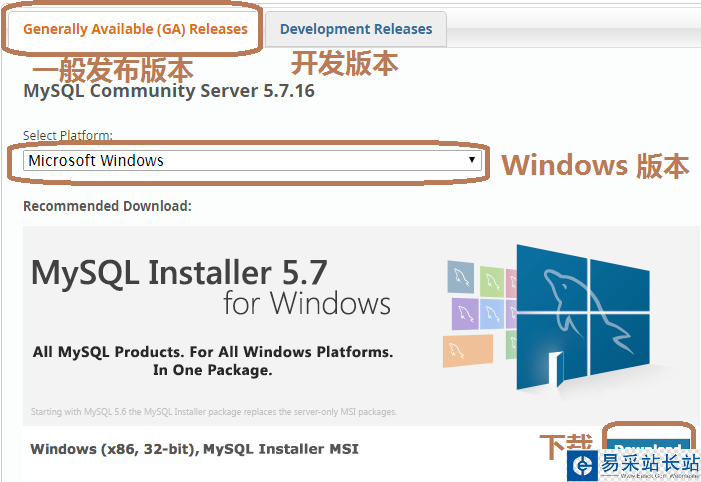The image size is (701, 482).
Task: Click the Recommended Download label
Action: coord(107,206)
